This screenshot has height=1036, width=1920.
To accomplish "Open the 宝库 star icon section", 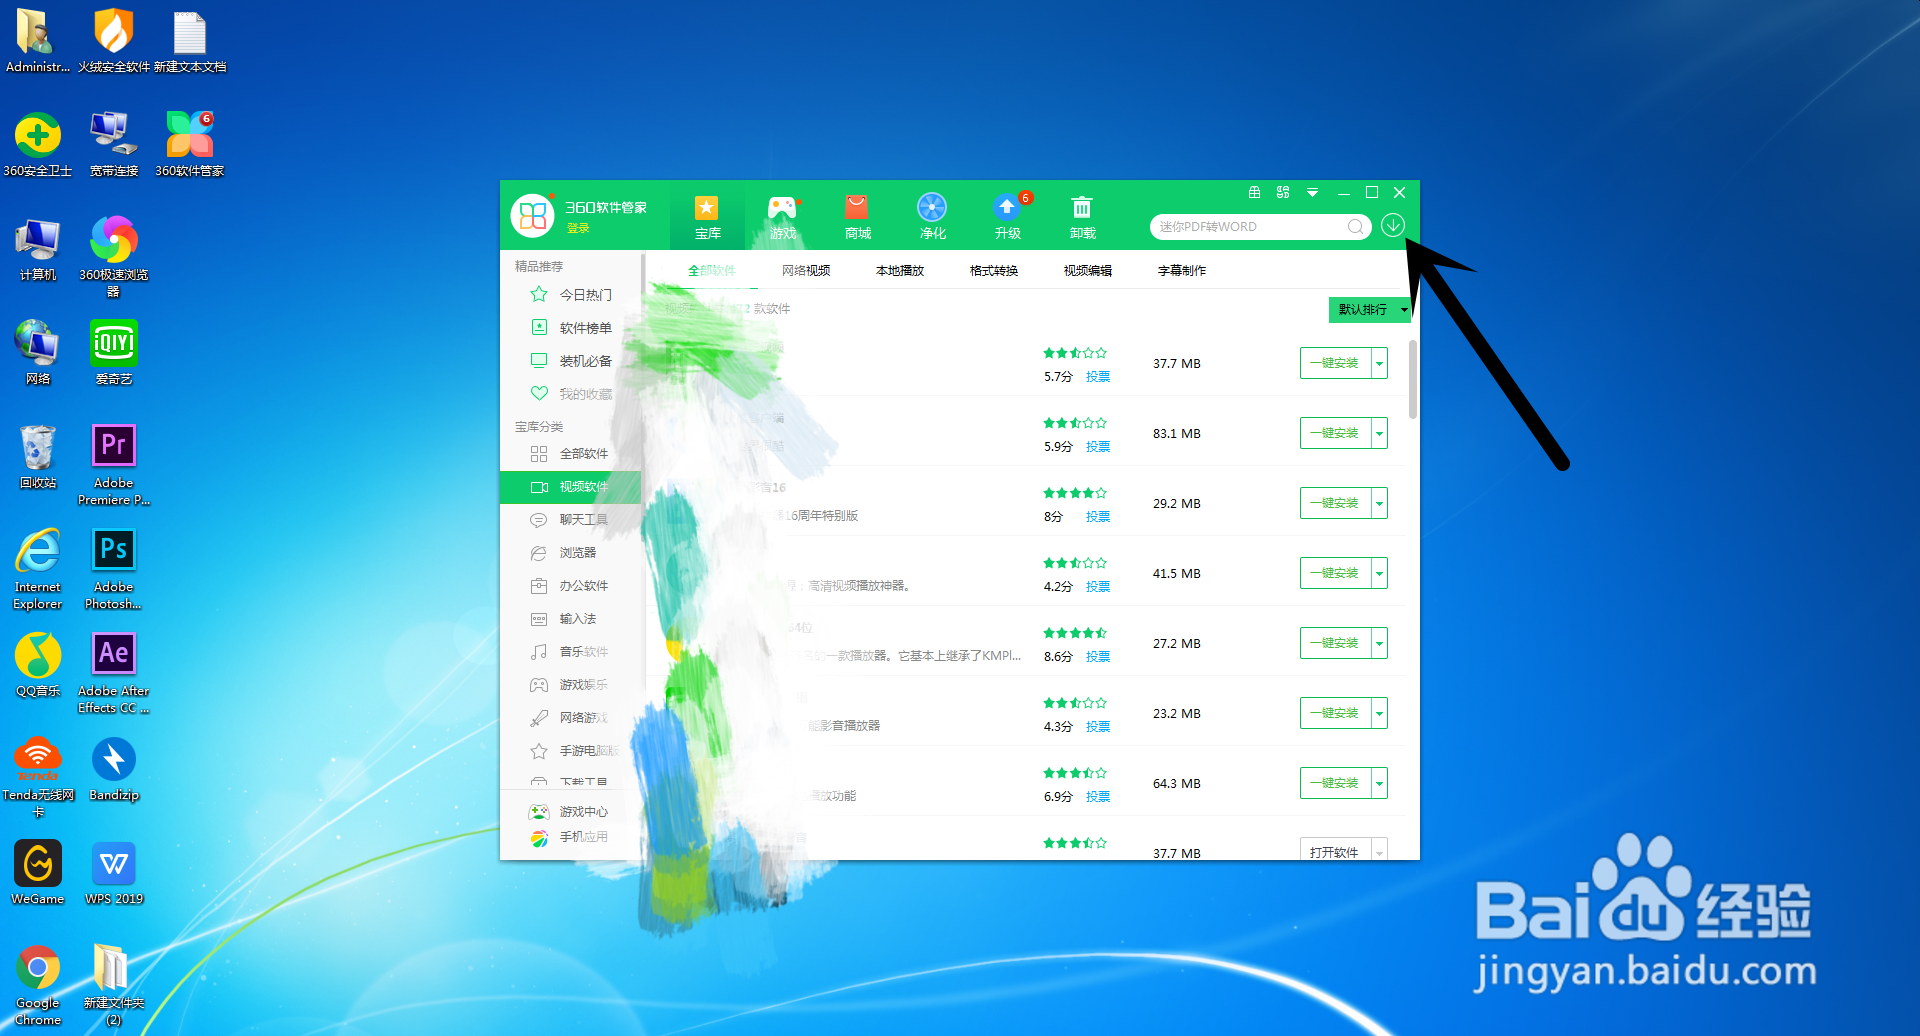I will (707, 217).
